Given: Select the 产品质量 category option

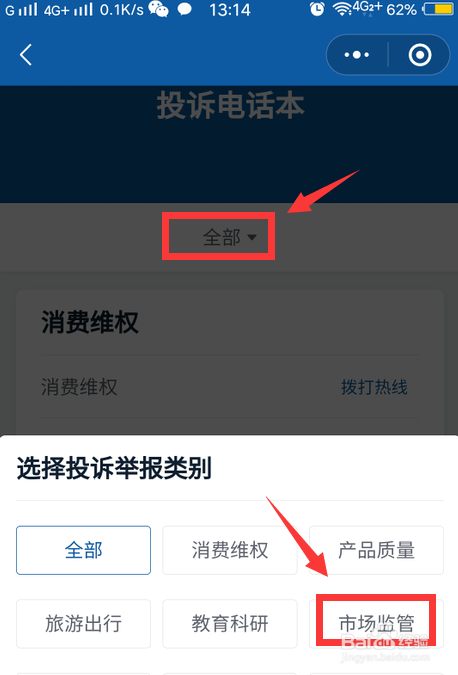Looking at the screenshot, I should 376,550.
